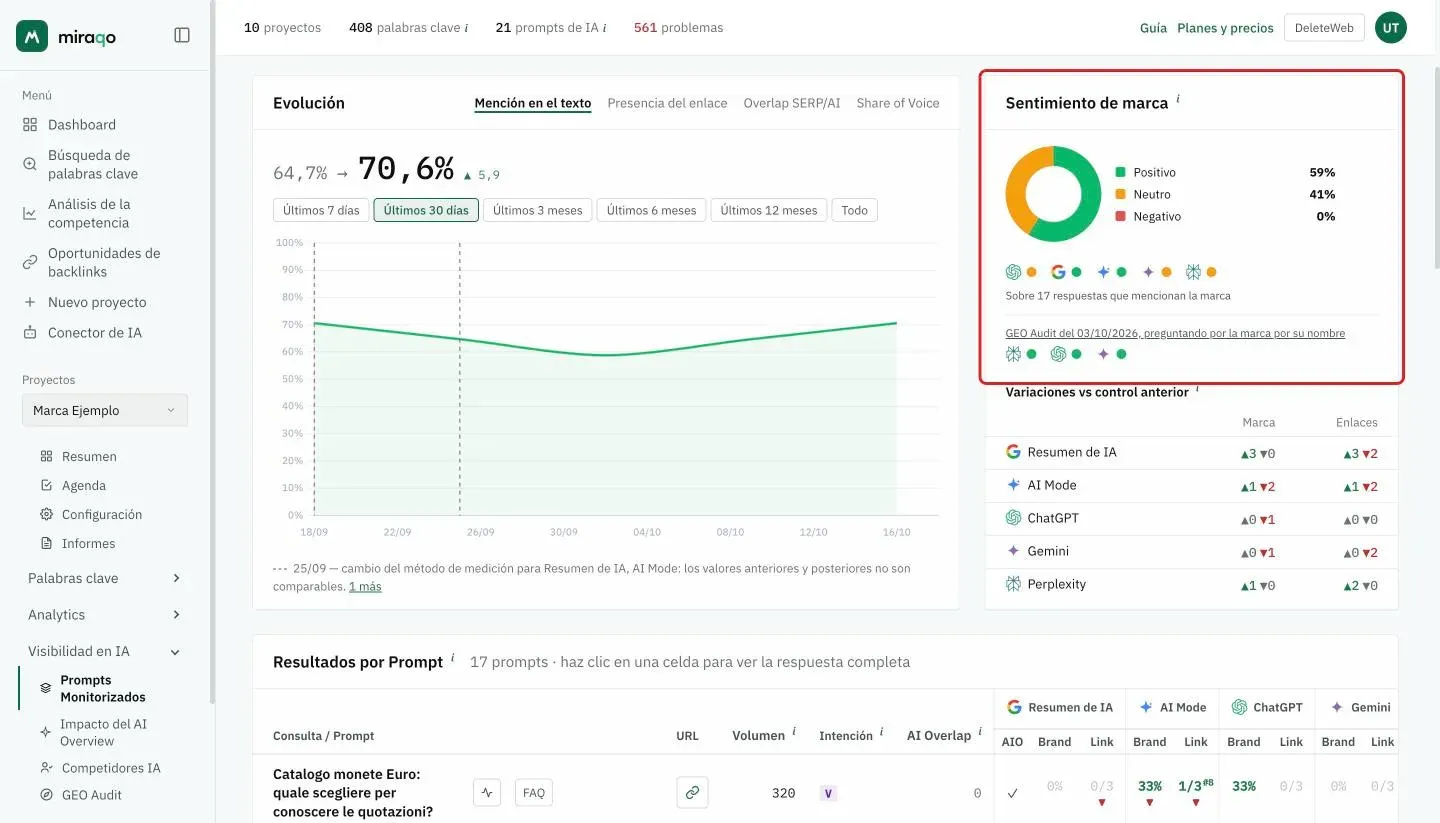Switch to Overlap SERP/AI tab

792,103
